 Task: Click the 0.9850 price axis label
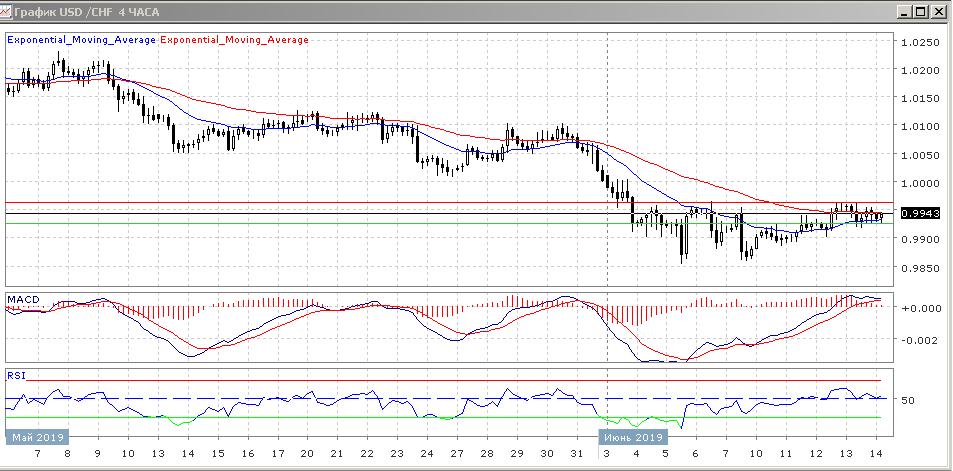pyautogui.click(x=919, y=268)
